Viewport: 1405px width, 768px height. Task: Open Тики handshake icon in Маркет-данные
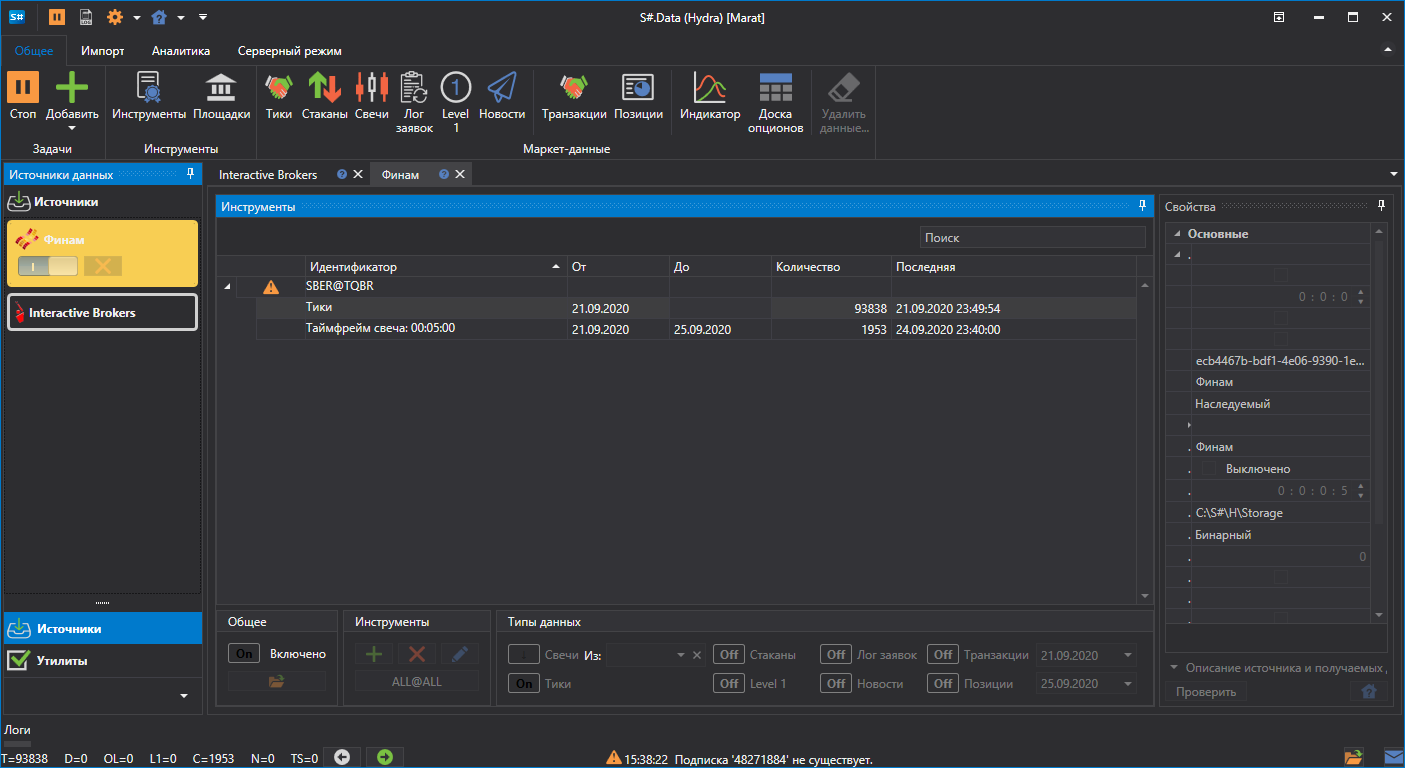pos(279,88)
